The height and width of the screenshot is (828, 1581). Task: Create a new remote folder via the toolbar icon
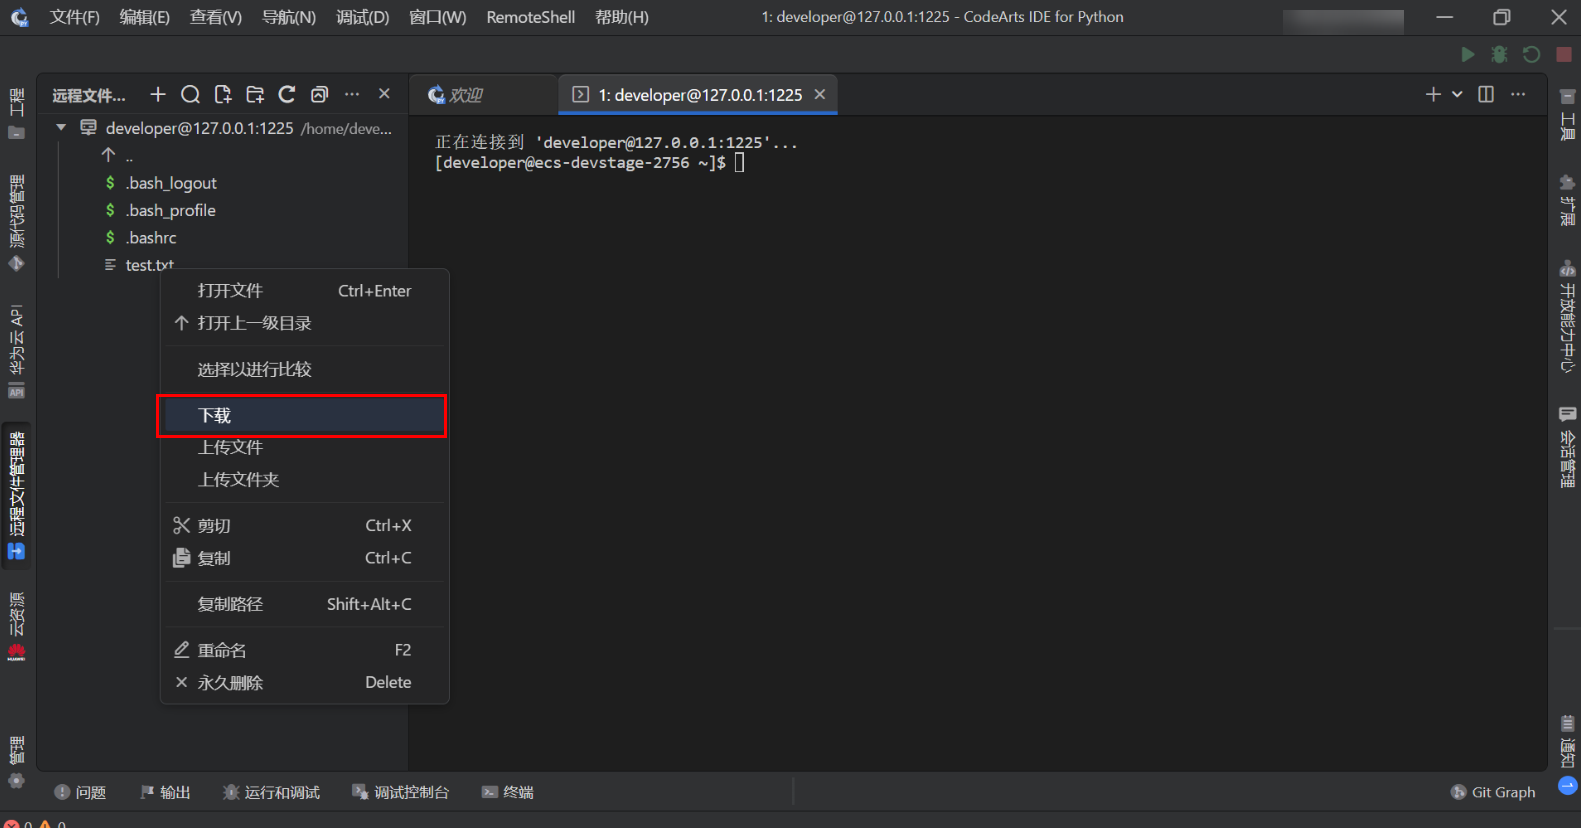point(255,94)
